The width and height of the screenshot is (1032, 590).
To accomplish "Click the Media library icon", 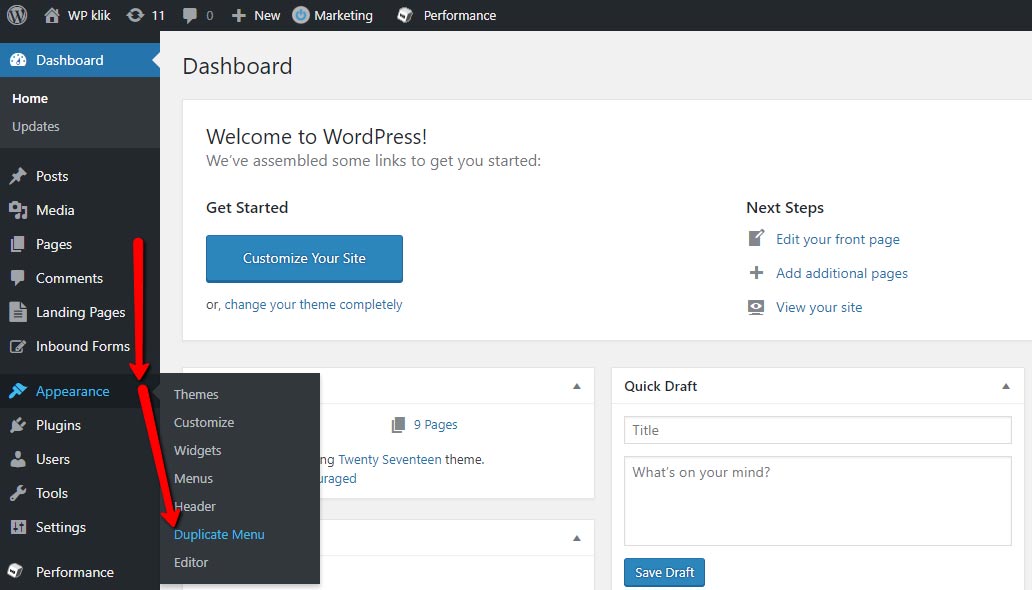I will coord(18,210).
